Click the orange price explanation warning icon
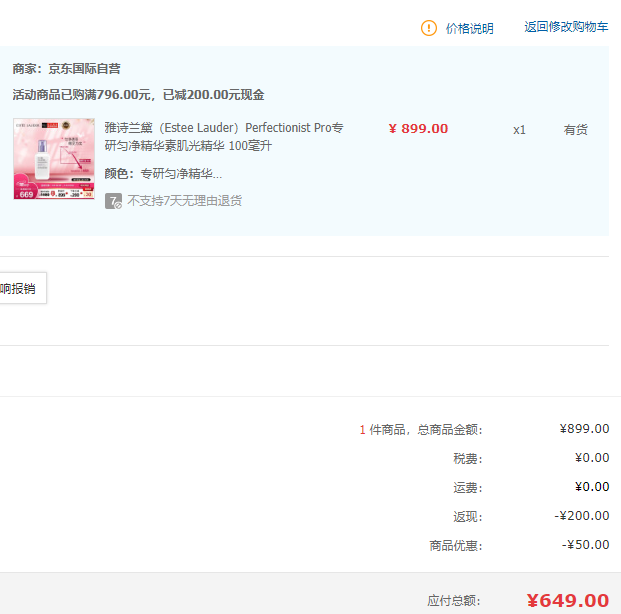 pos(429,28)
